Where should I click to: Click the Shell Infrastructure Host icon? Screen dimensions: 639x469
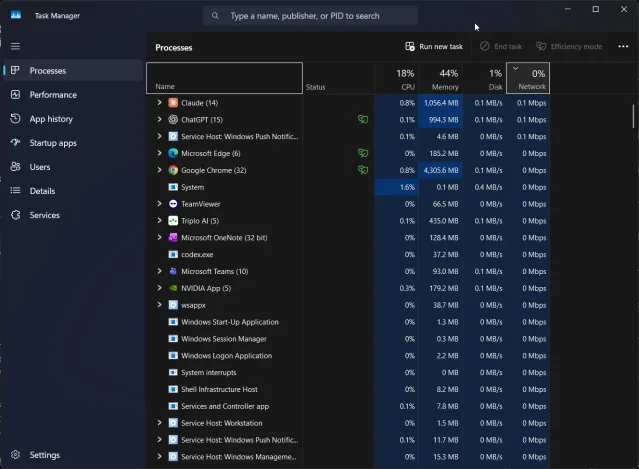coord(173,389)
